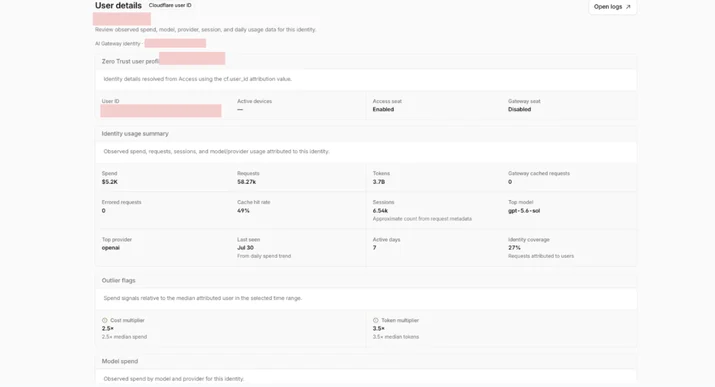This screenshot has height=387, width=715.
Task: Open logs using the Open logs button
Action: (612, 7)
